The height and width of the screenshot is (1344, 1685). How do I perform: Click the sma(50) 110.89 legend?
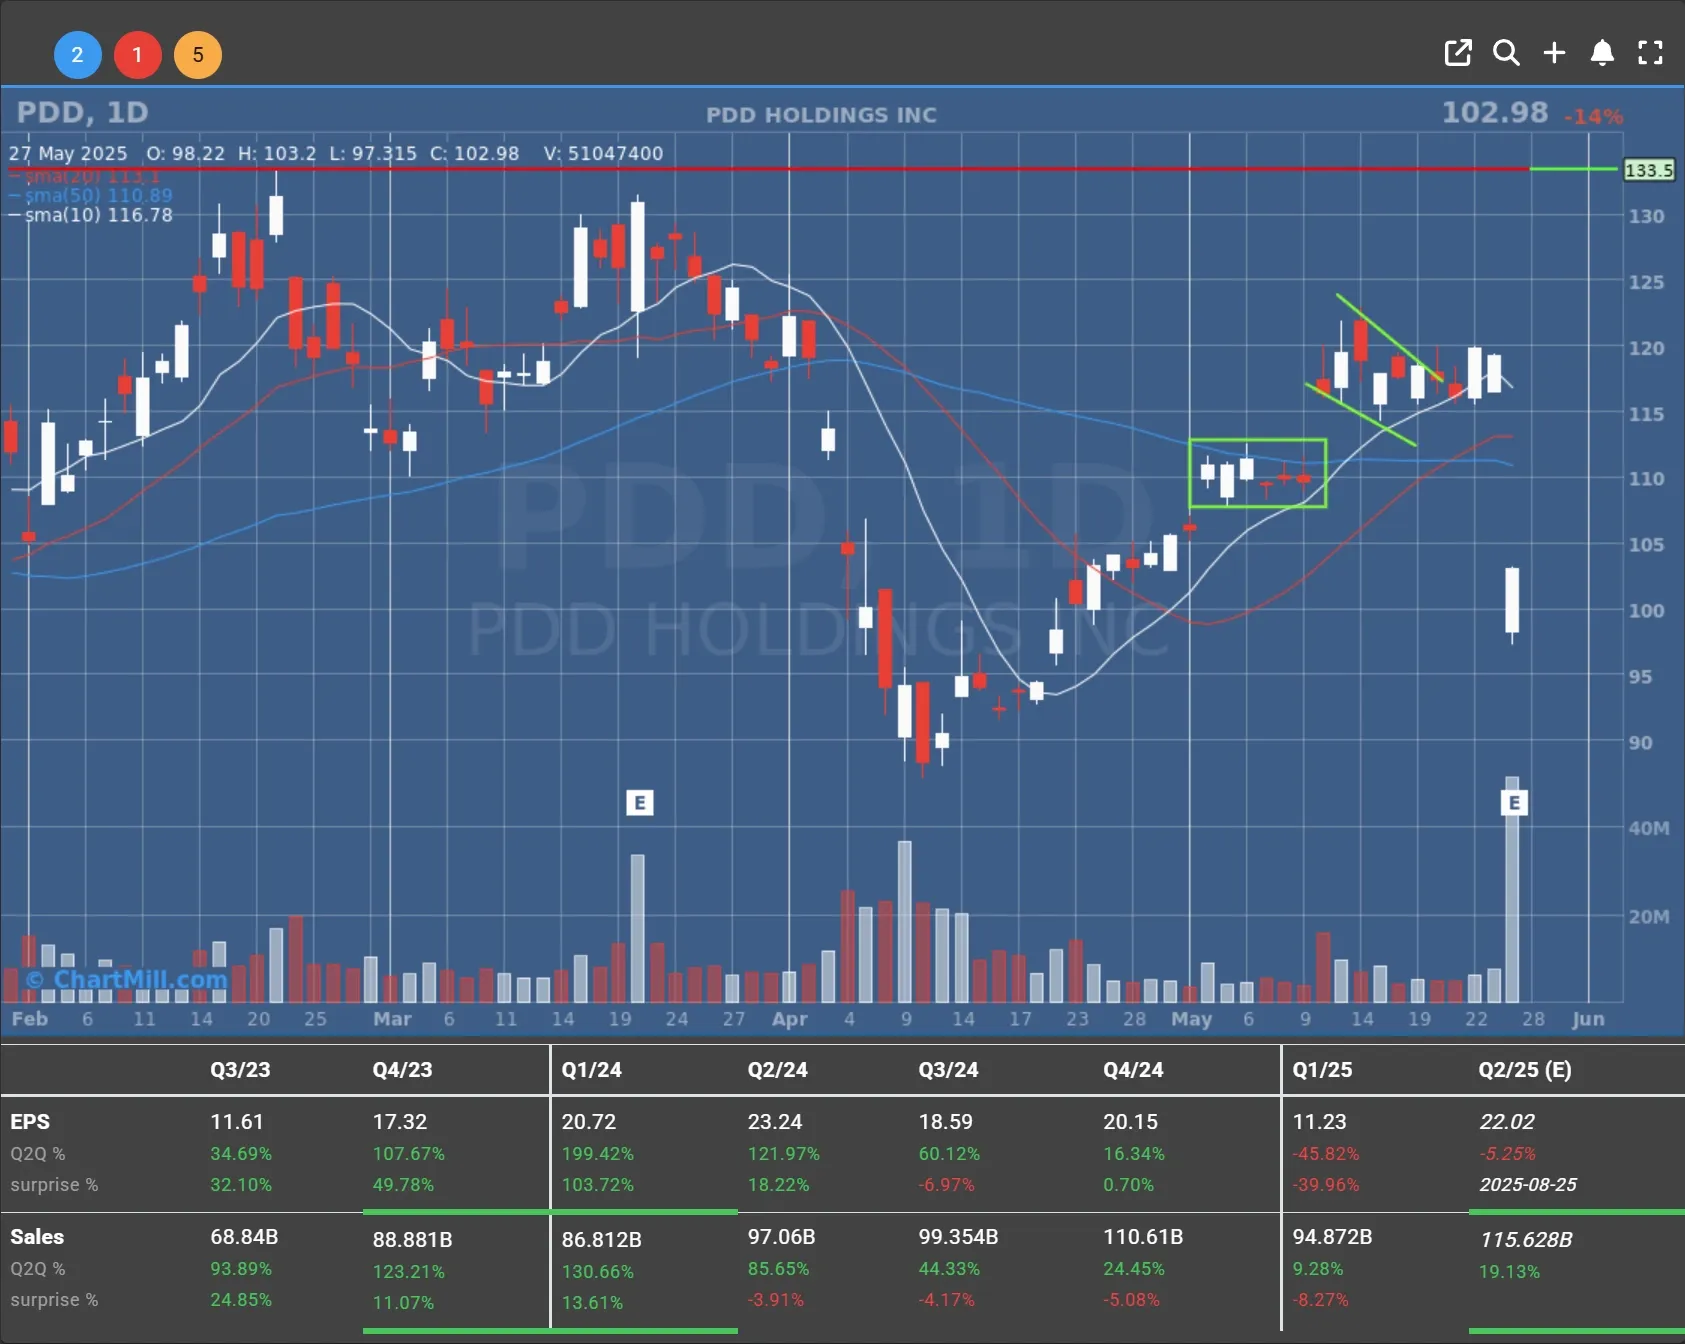click(91, 195)
